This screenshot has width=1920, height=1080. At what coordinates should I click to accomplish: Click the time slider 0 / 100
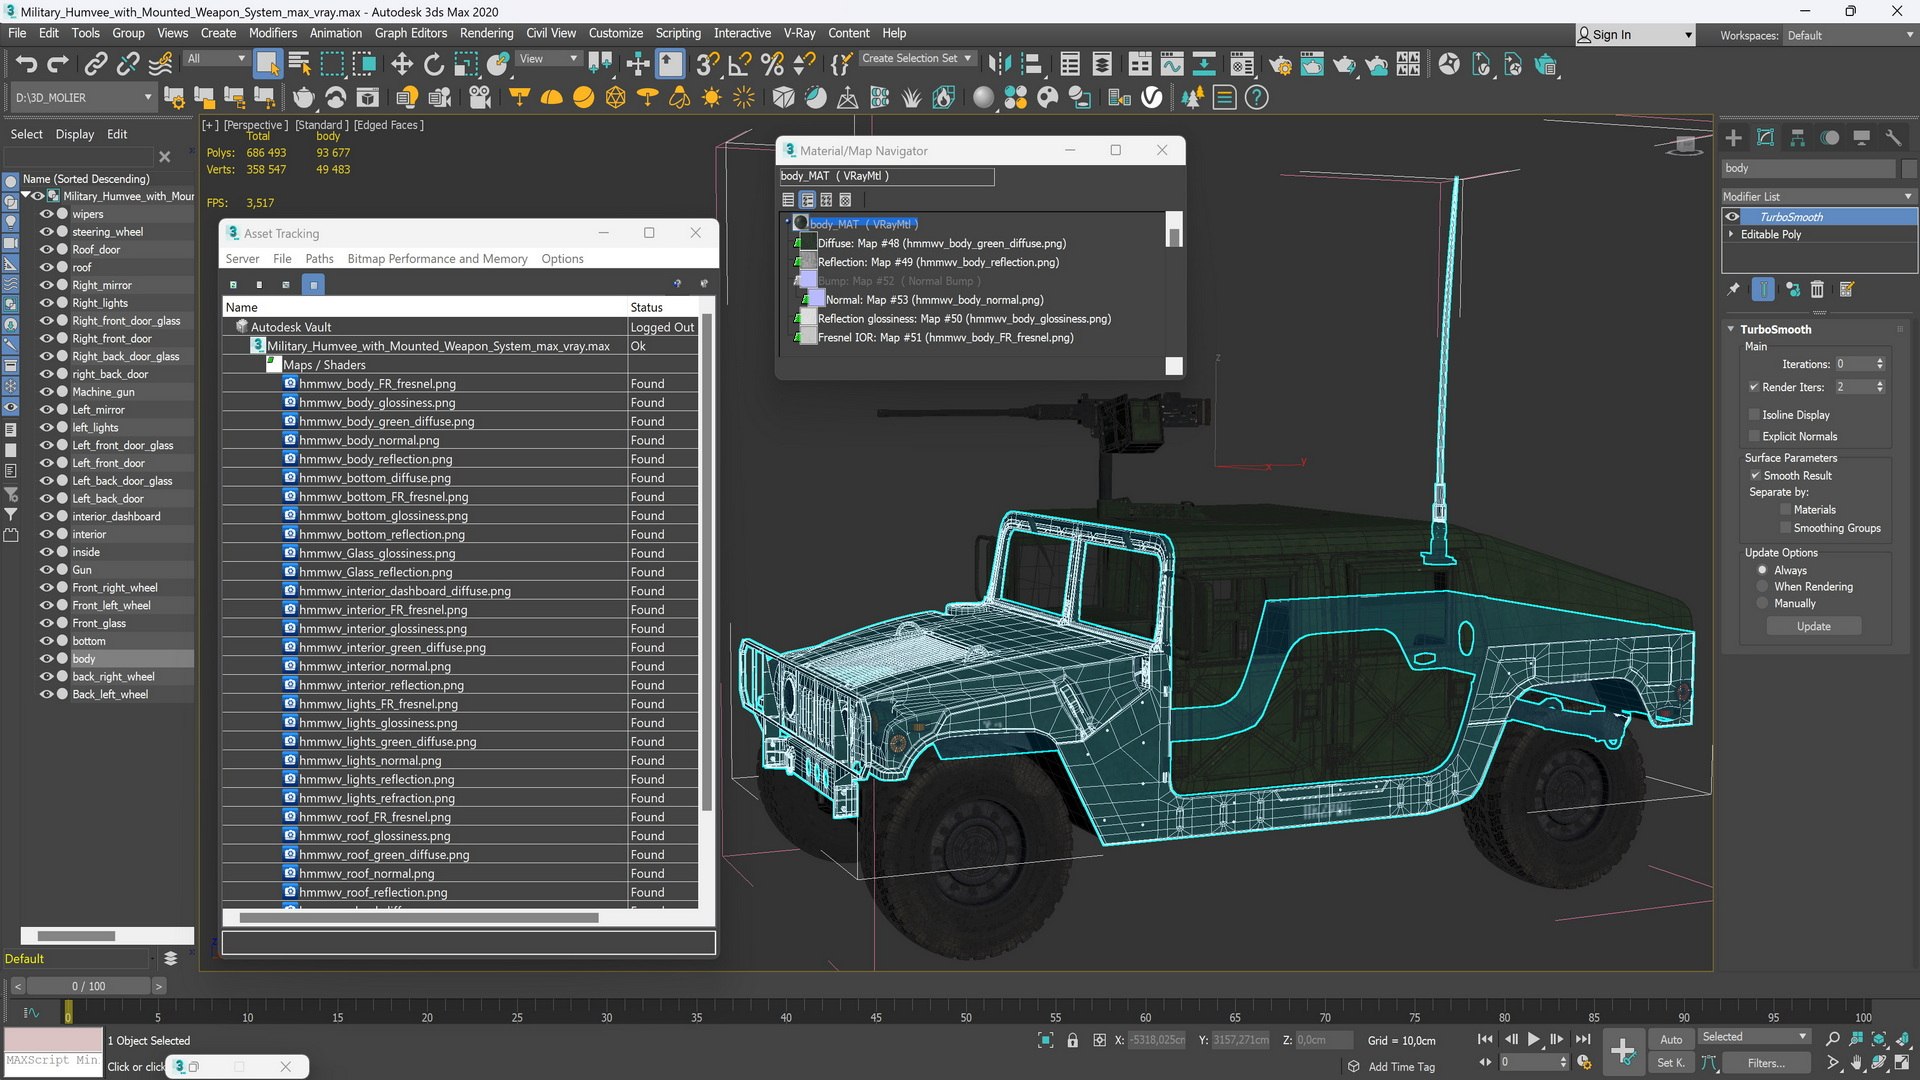click(88, 986)
